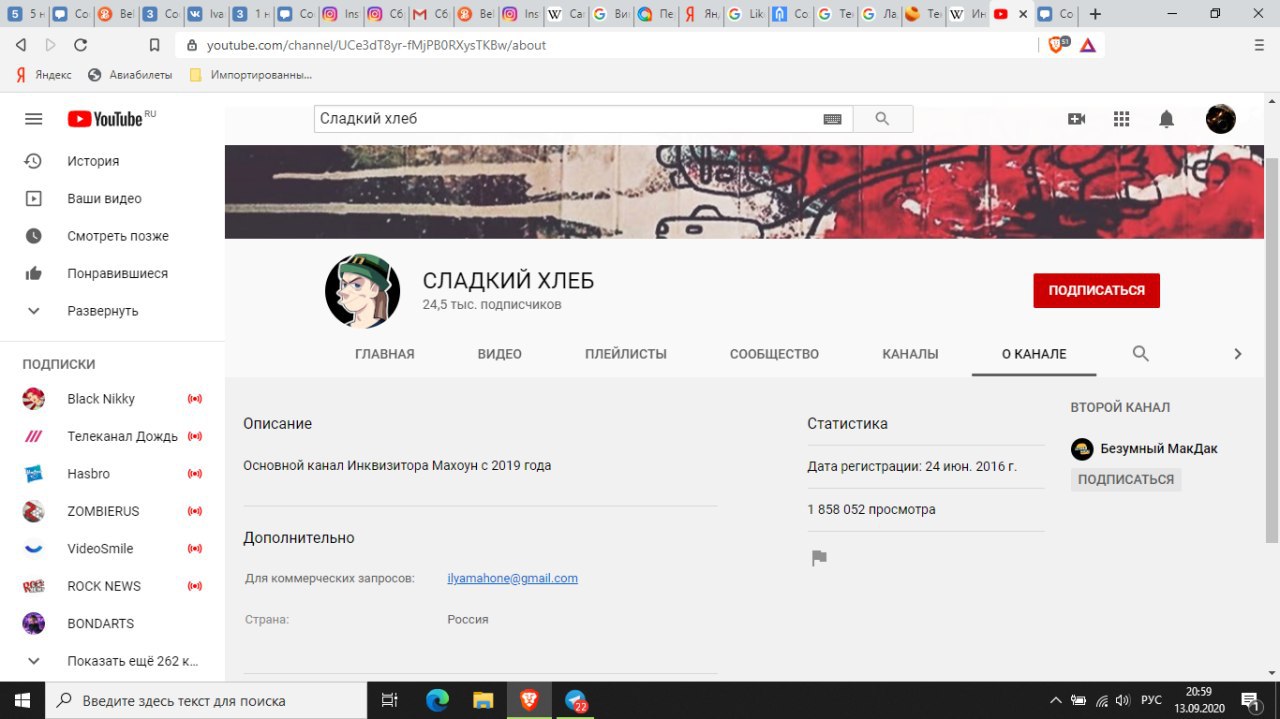Click the Black Nikky live indicator
Screen dimensions: 1280x719
click(195, 399)
